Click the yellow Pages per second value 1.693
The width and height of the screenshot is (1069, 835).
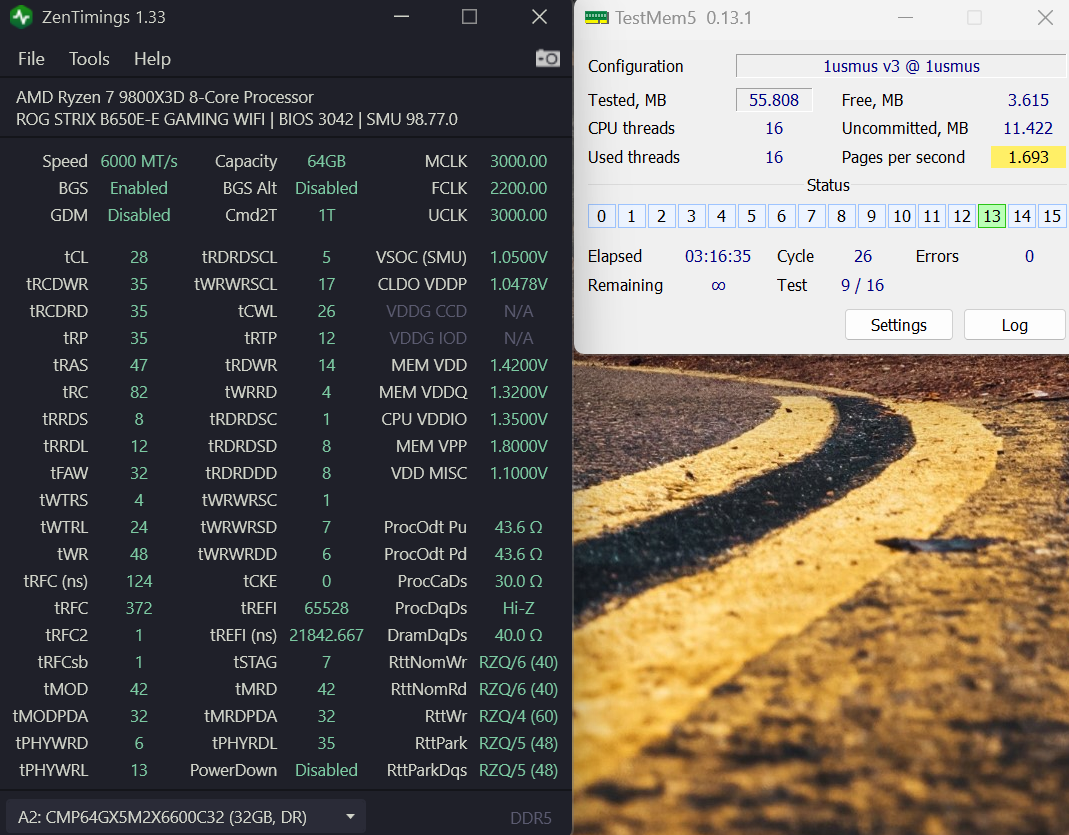[x=1028, y=157]
